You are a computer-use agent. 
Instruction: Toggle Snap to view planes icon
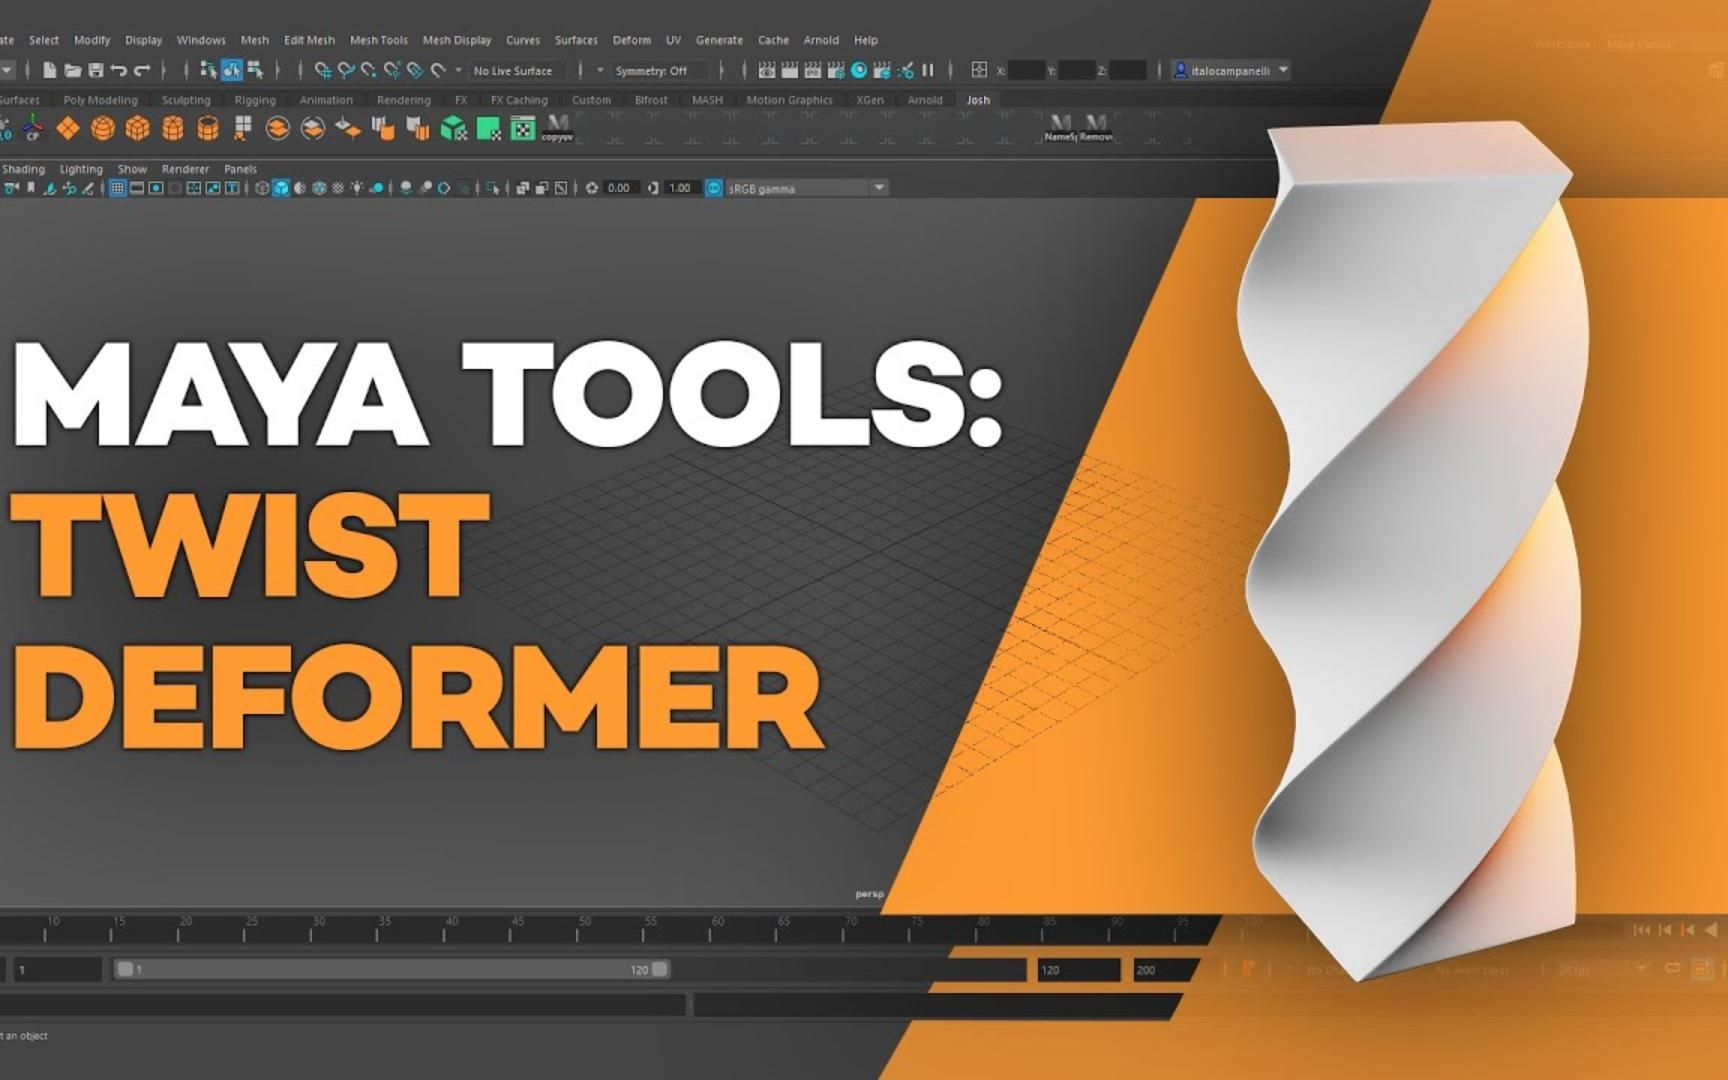click(x=415, y=70)
